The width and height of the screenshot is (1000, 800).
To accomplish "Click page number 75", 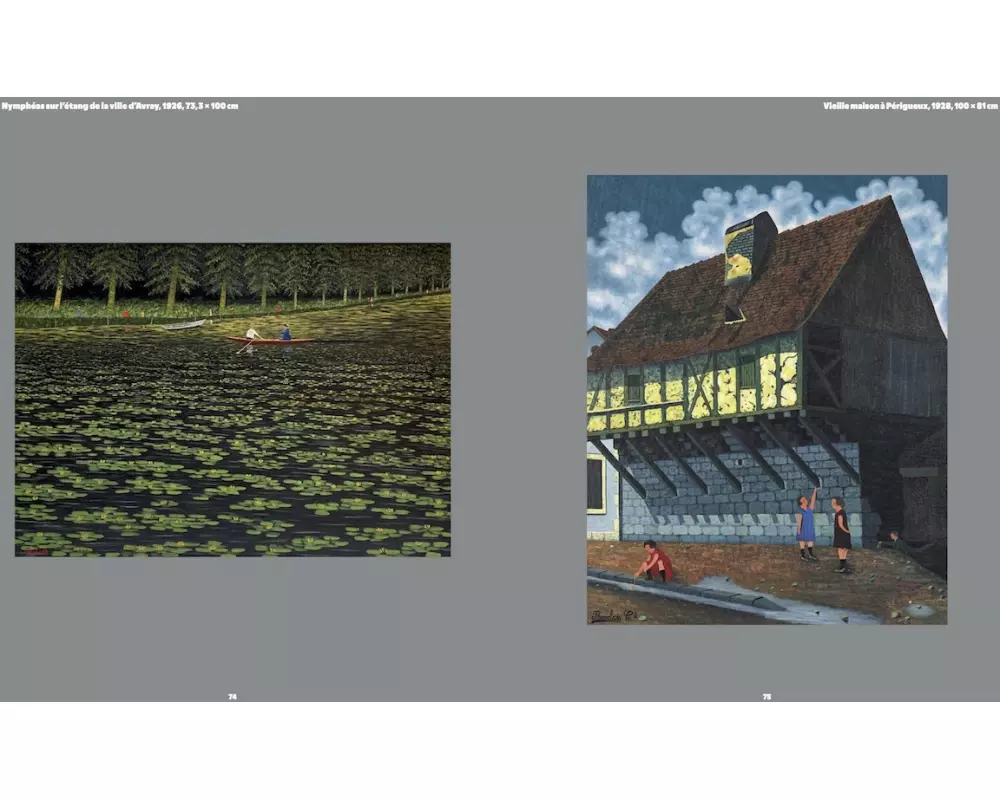I will pyautogui.click(x=767, y=696).
